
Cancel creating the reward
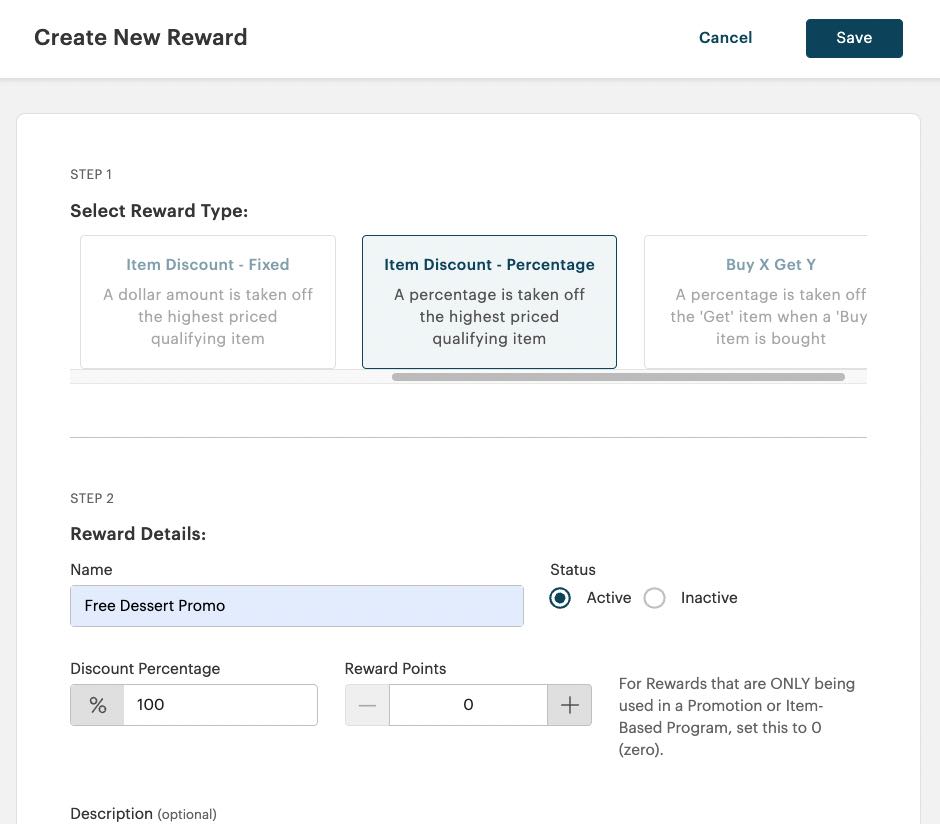pyautogui.click(x=725, y=37)
